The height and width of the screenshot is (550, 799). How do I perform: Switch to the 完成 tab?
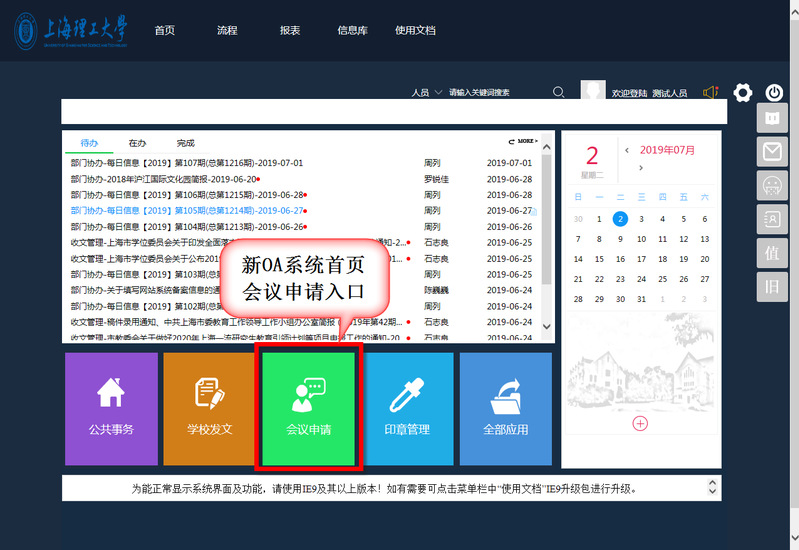[x=185, y=143]
